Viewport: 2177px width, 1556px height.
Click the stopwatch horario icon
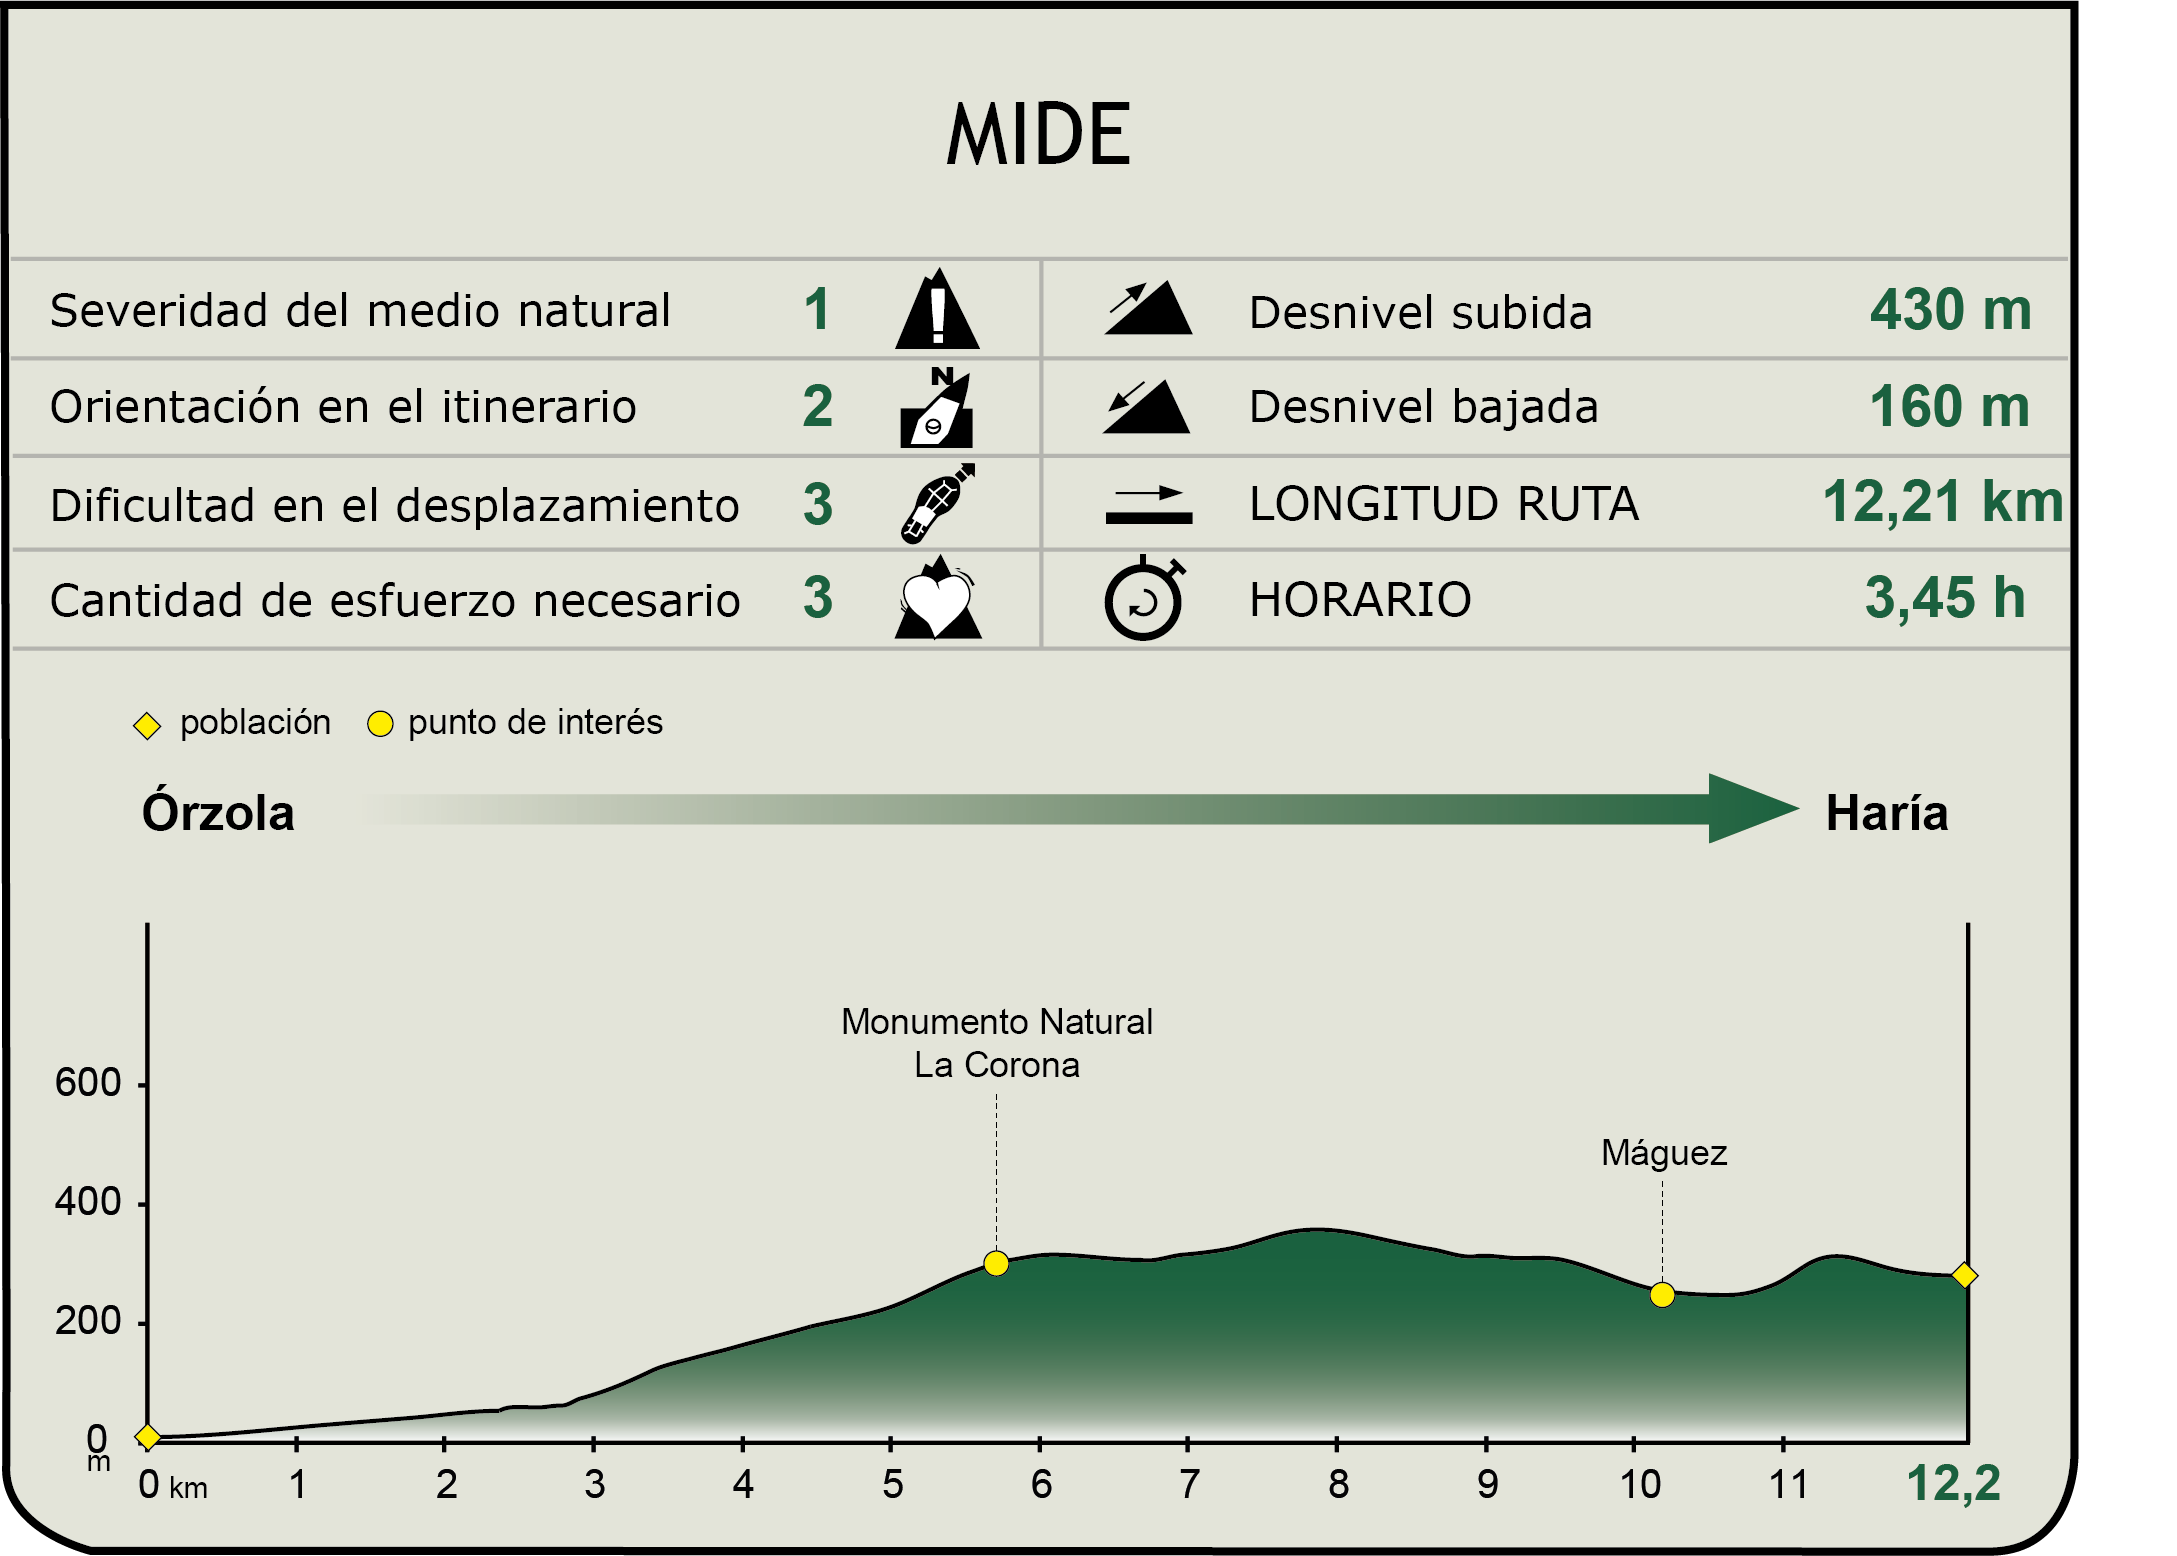pos(1144,598)
